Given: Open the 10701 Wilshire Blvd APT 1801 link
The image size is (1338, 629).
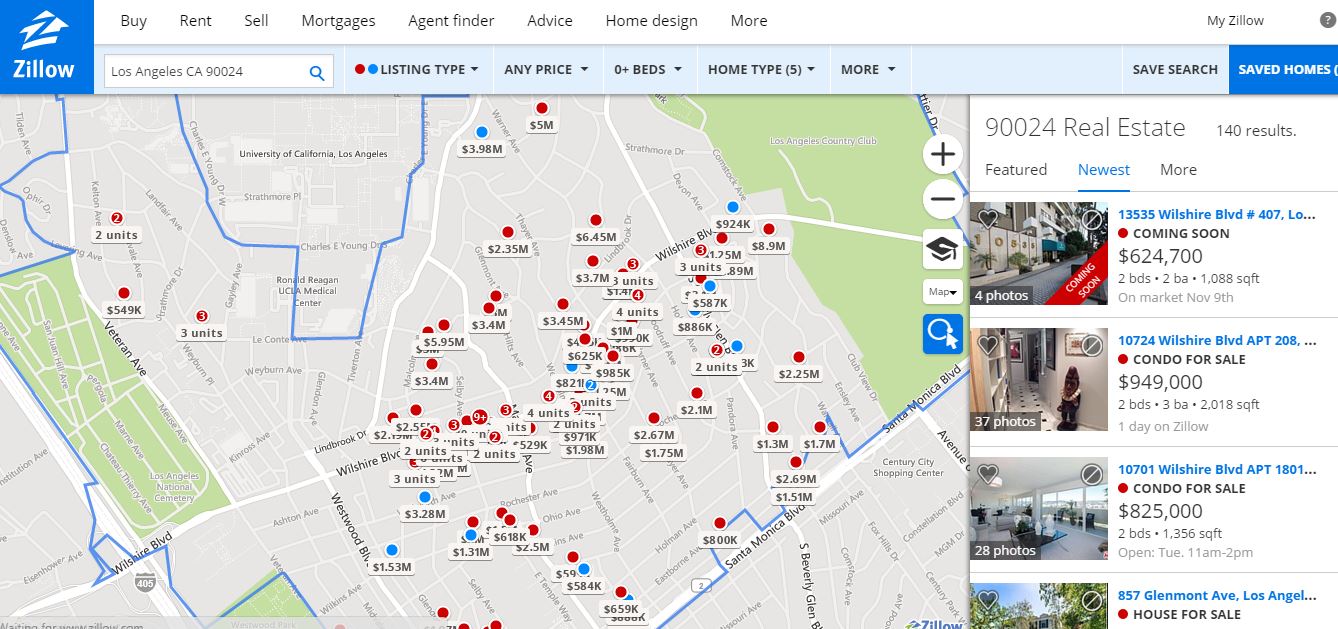Looking at the screenshot, I should tap(1217, 469).
